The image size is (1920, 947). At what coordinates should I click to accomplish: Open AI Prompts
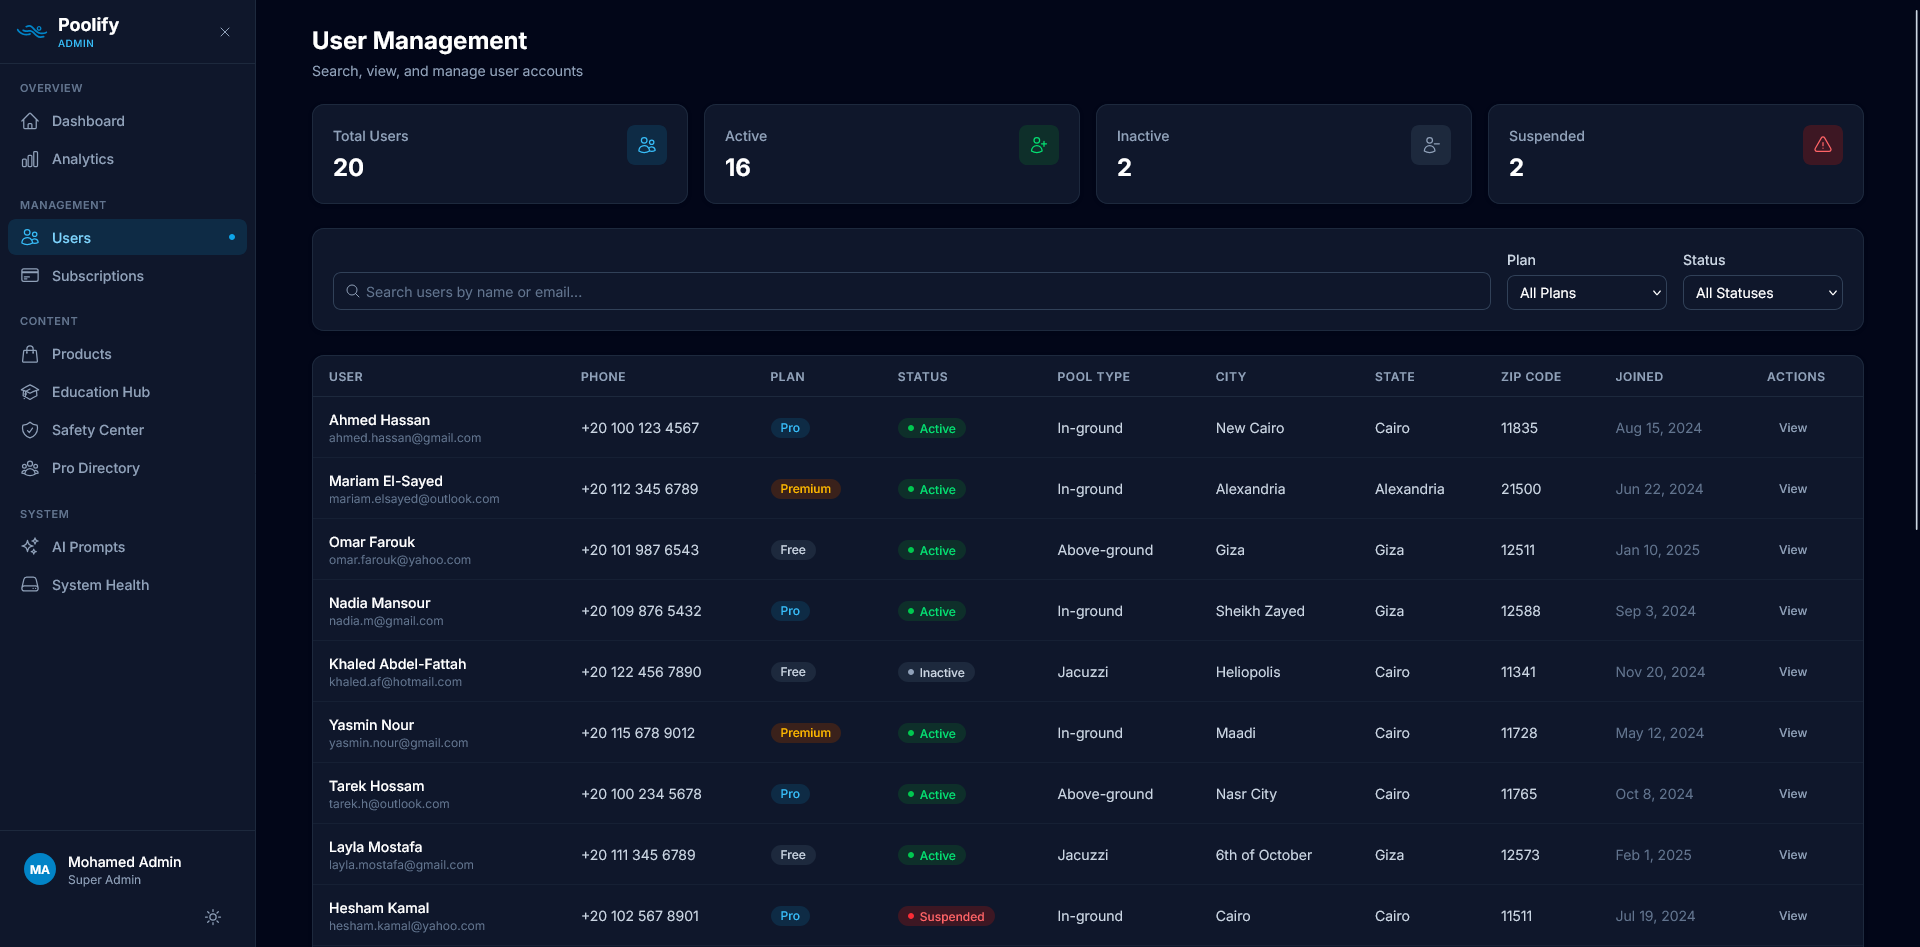tap(127, 547)
